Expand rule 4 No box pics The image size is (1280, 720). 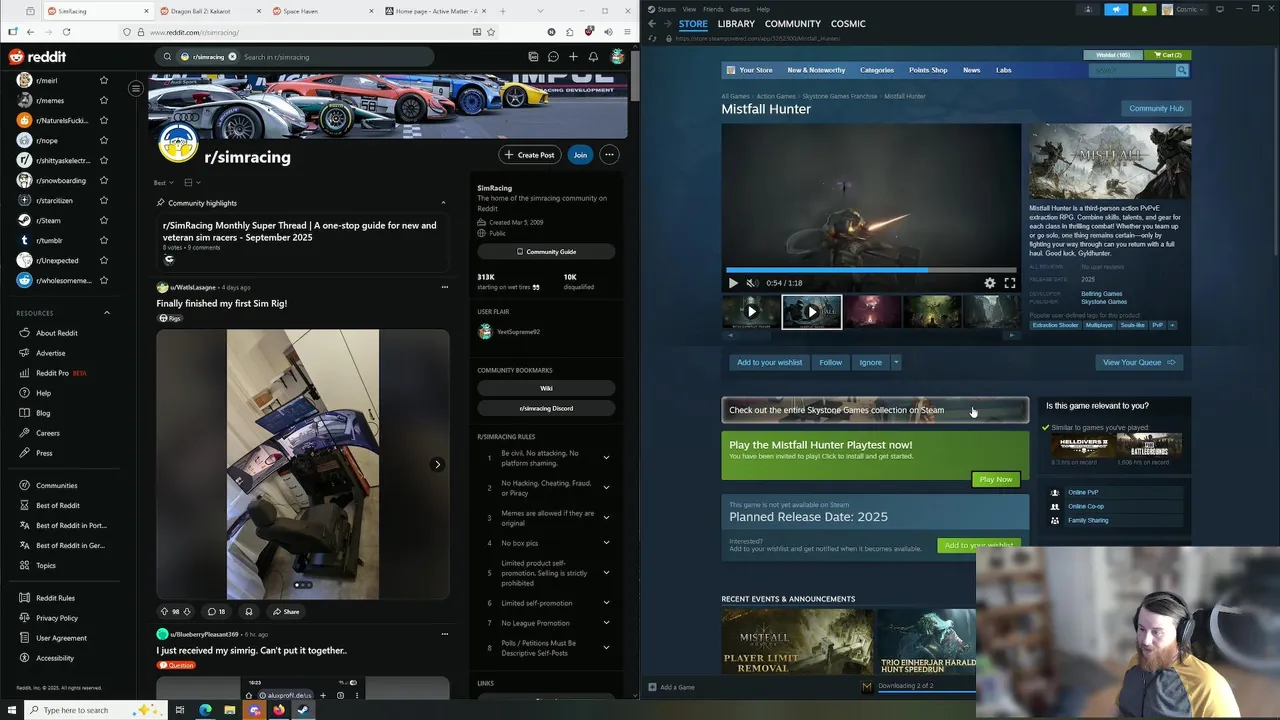click(x=606, y=543)
